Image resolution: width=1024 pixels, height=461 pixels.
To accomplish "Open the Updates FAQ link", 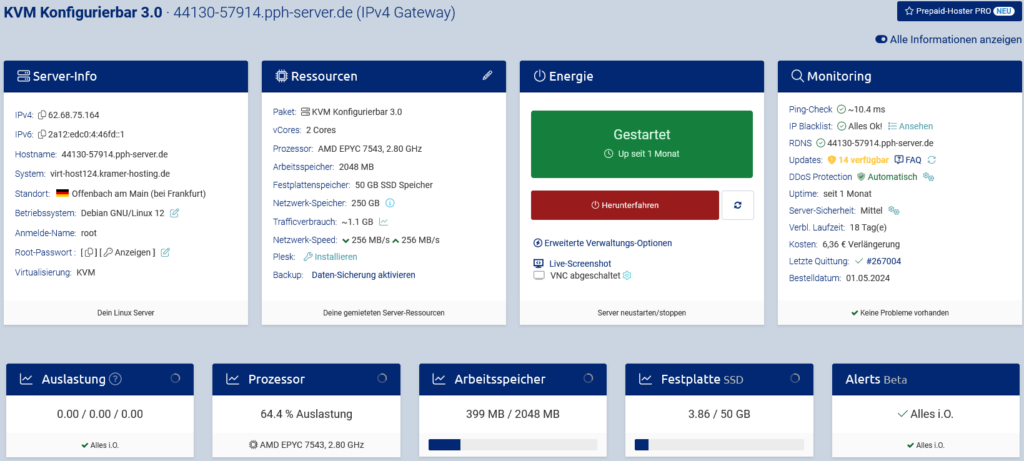I will click(x=908, y=159).
